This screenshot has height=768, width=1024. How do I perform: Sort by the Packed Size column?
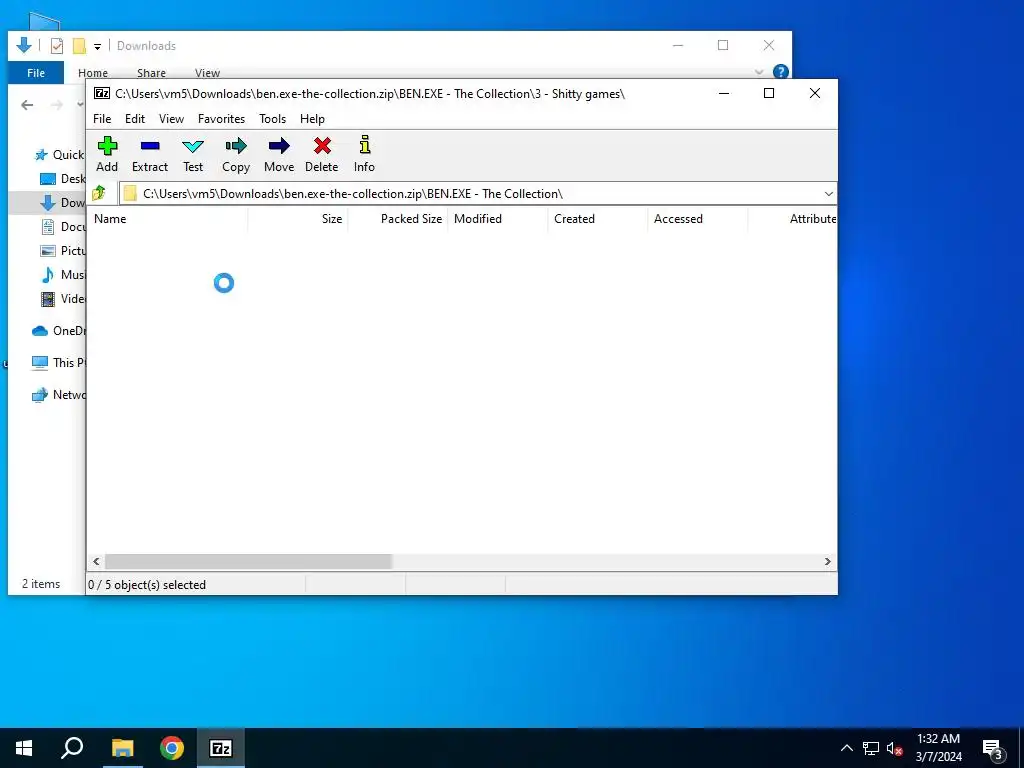(398, 219)
